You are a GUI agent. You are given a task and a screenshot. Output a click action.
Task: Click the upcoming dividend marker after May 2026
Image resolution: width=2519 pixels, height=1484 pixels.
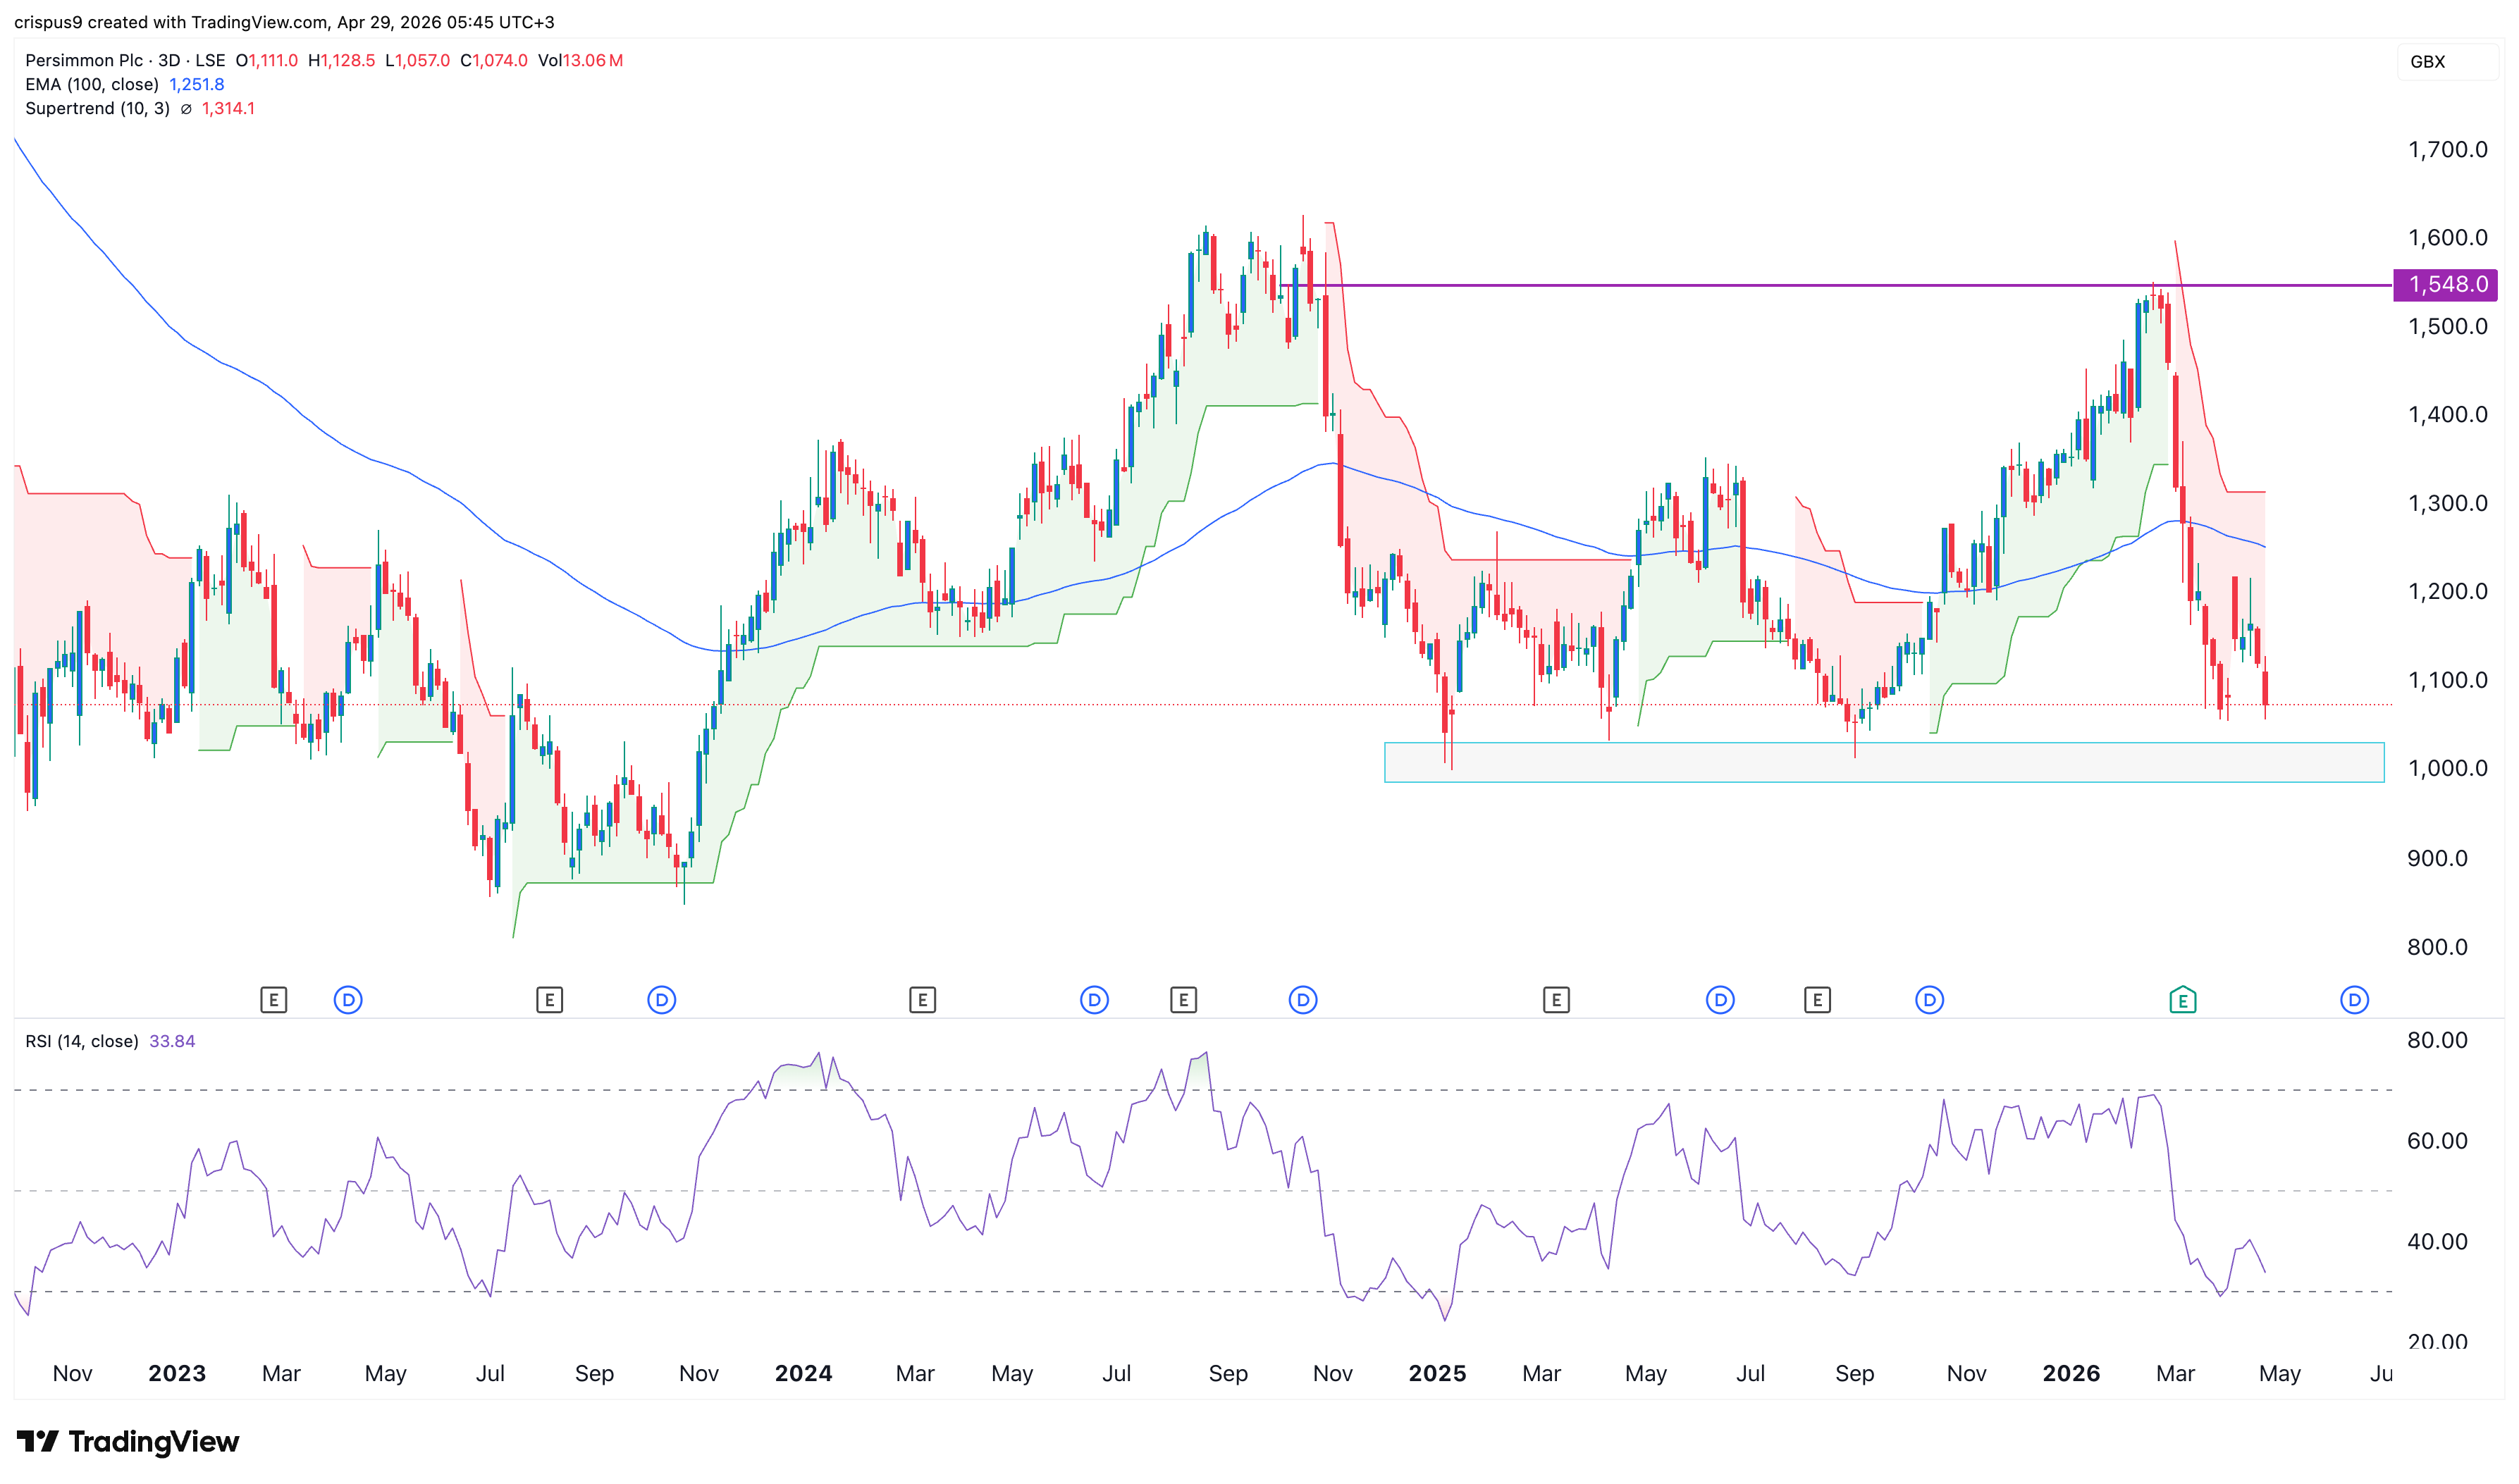(x=2354, y=999)
